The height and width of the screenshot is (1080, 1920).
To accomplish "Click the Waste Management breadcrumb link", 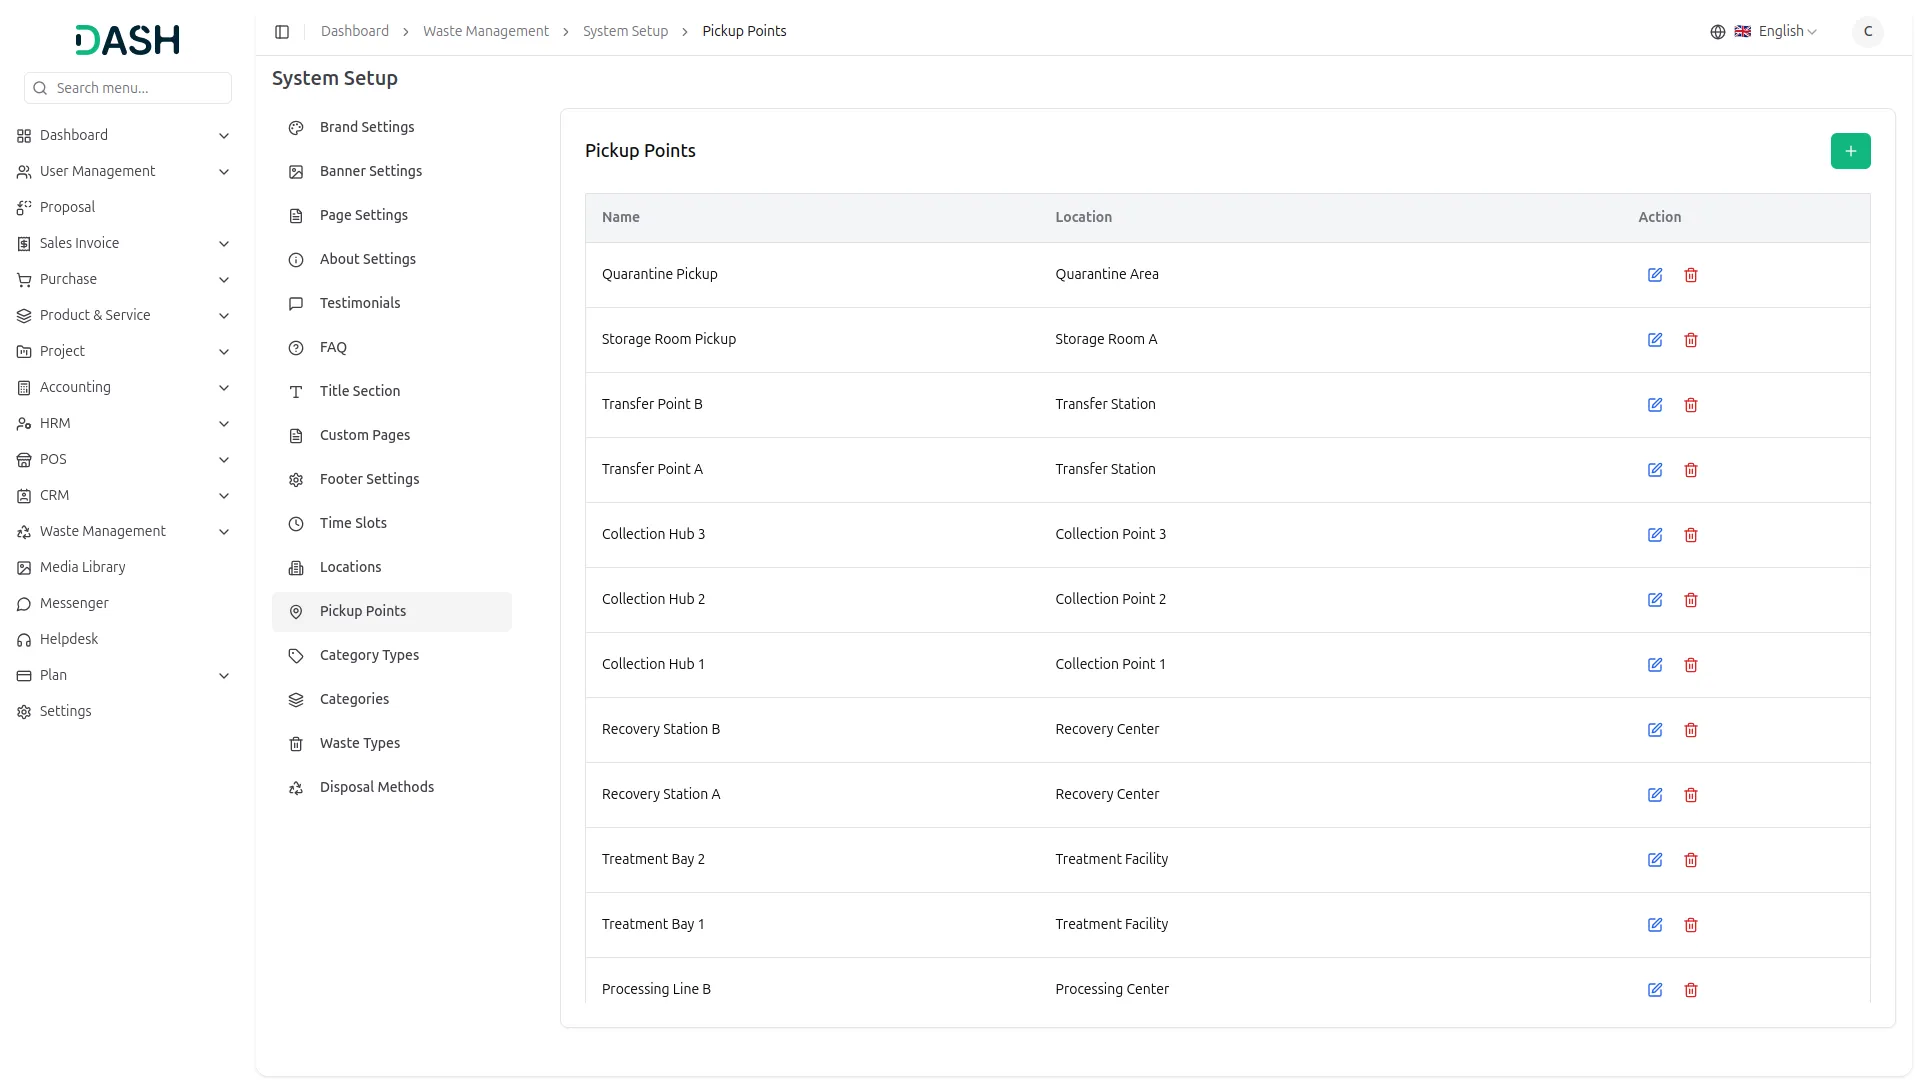I will coord(485,32).
